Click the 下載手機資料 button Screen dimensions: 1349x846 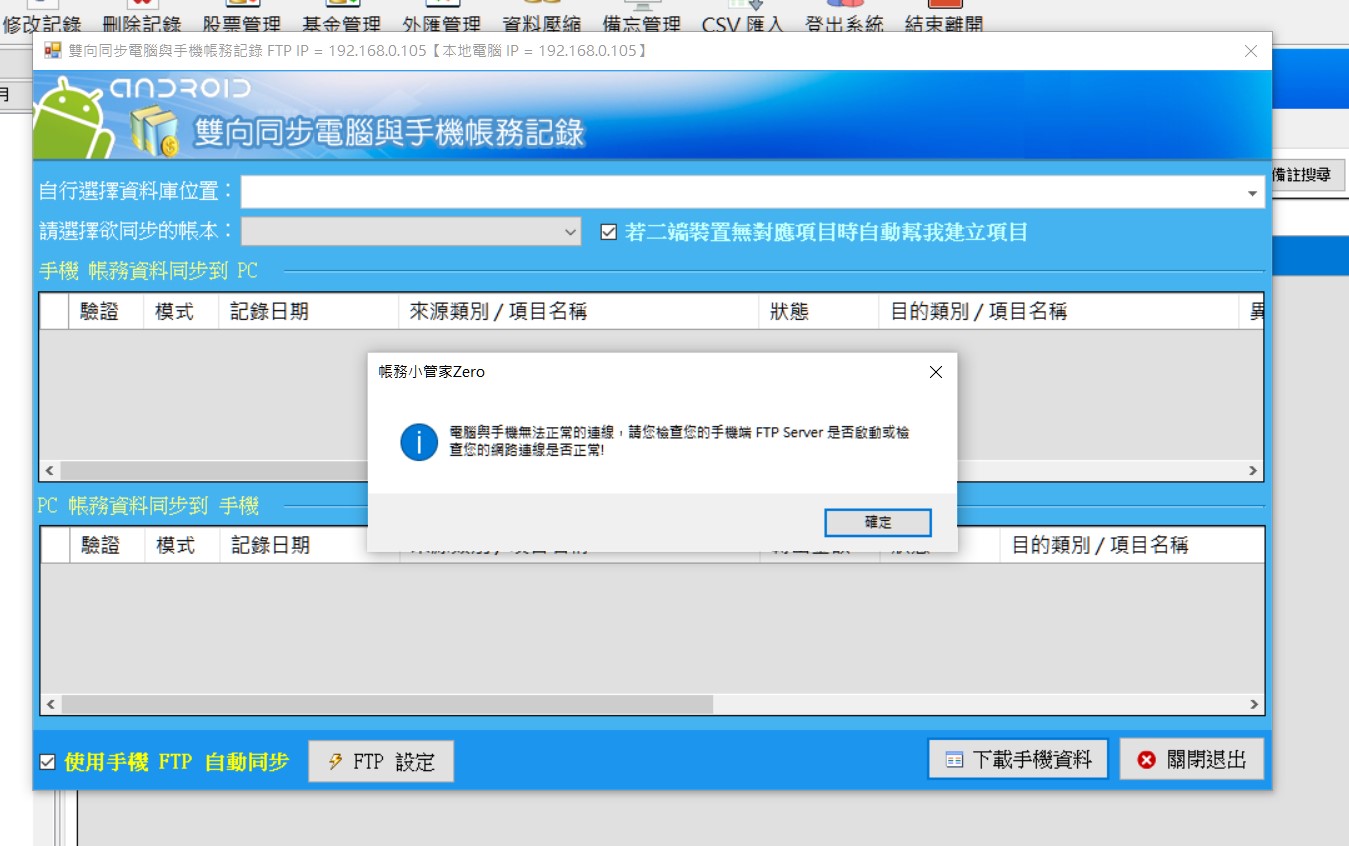1019,760
